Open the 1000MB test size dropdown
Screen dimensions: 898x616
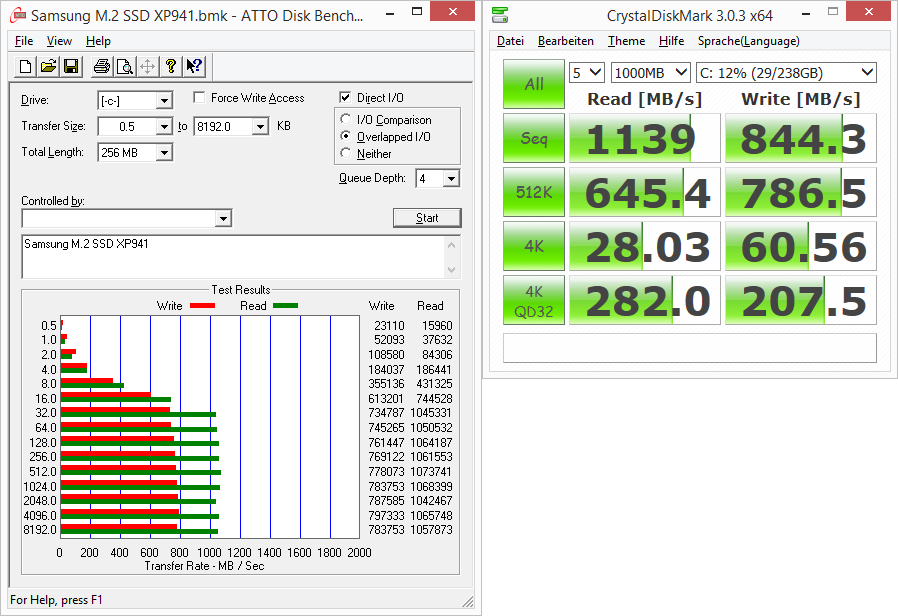tap(651, 73)
